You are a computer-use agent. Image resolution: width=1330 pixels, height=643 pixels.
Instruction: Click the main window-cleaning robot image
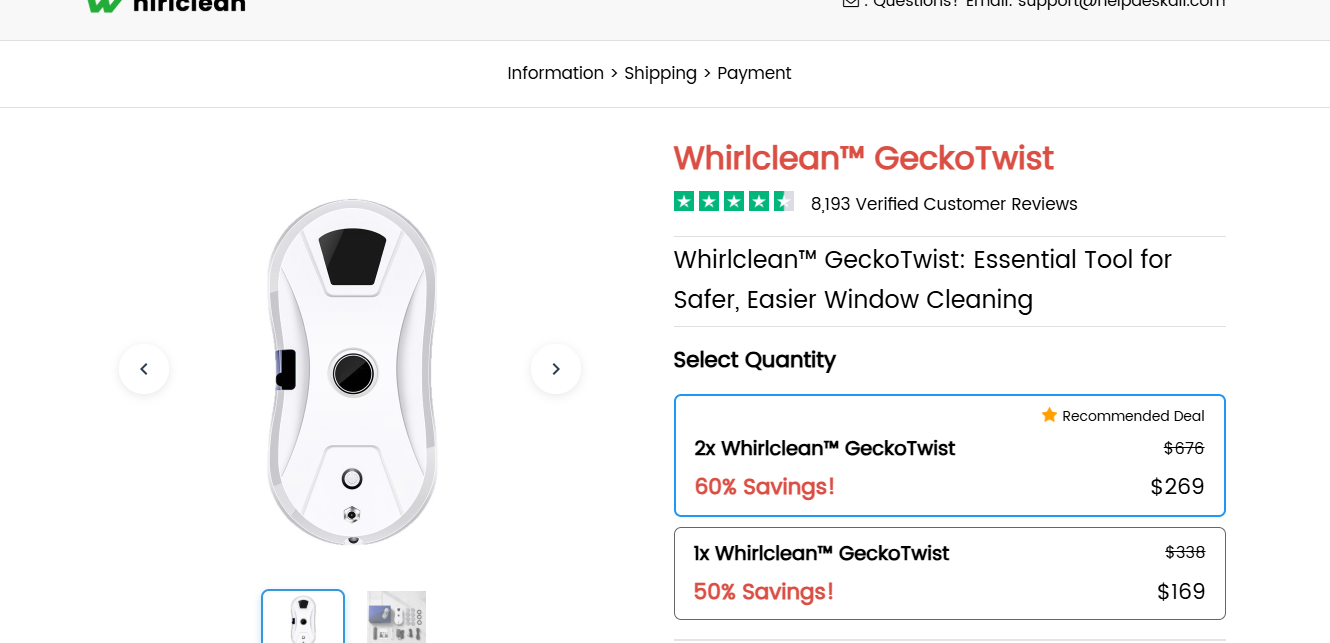pyautogui.click(x=351, y=371)
